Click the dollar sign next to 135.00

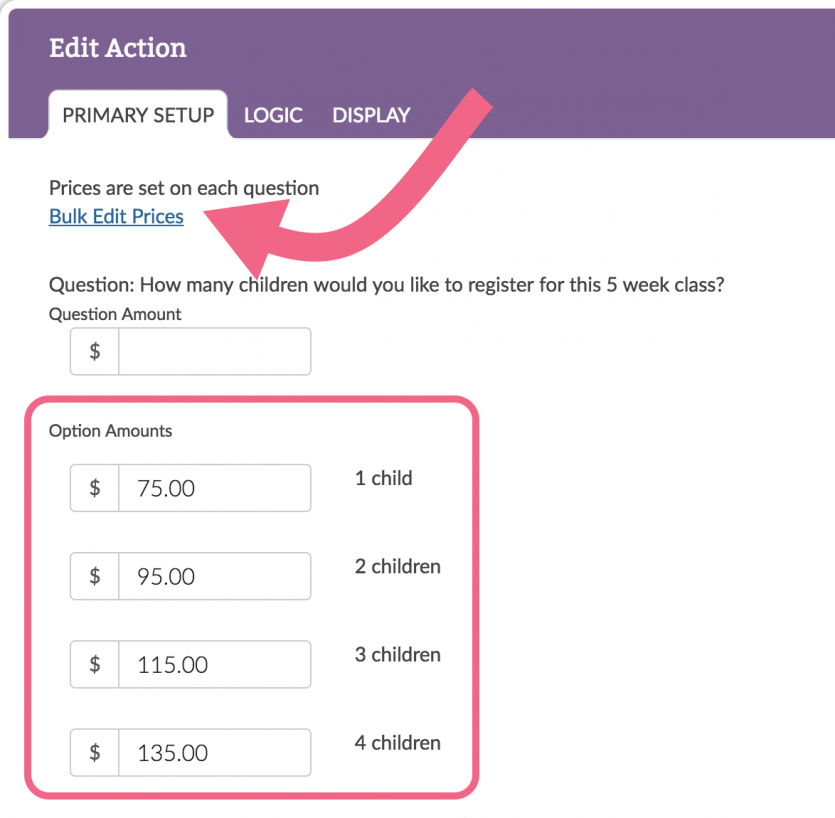pyautogui.click(x=93, y=752)
